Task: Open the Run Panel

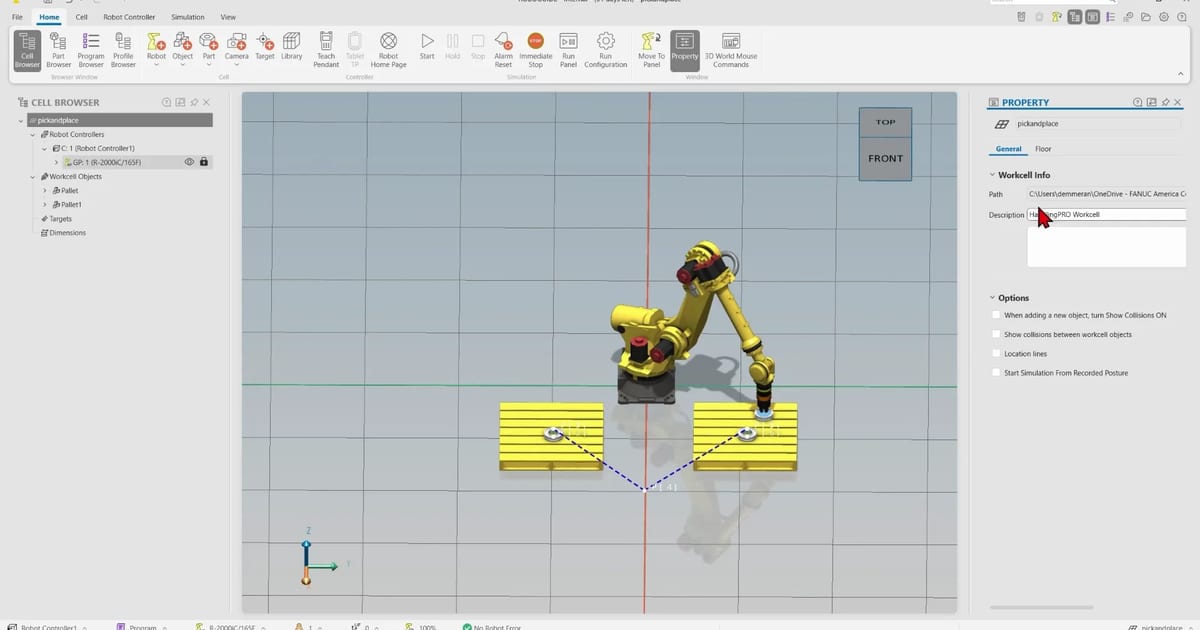Action: (x=568, y=49)
